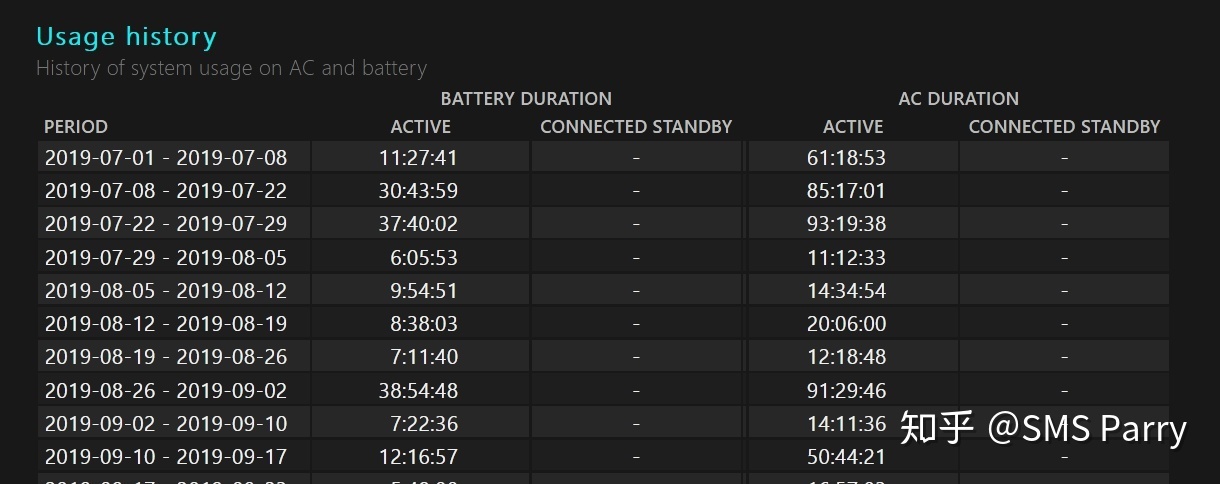Image resolution: width=1220 pixels, height=484 pixels.
Task: Select the period 2019-08-12 - 2019-08-19 cell
Action: tap(166, 324)
